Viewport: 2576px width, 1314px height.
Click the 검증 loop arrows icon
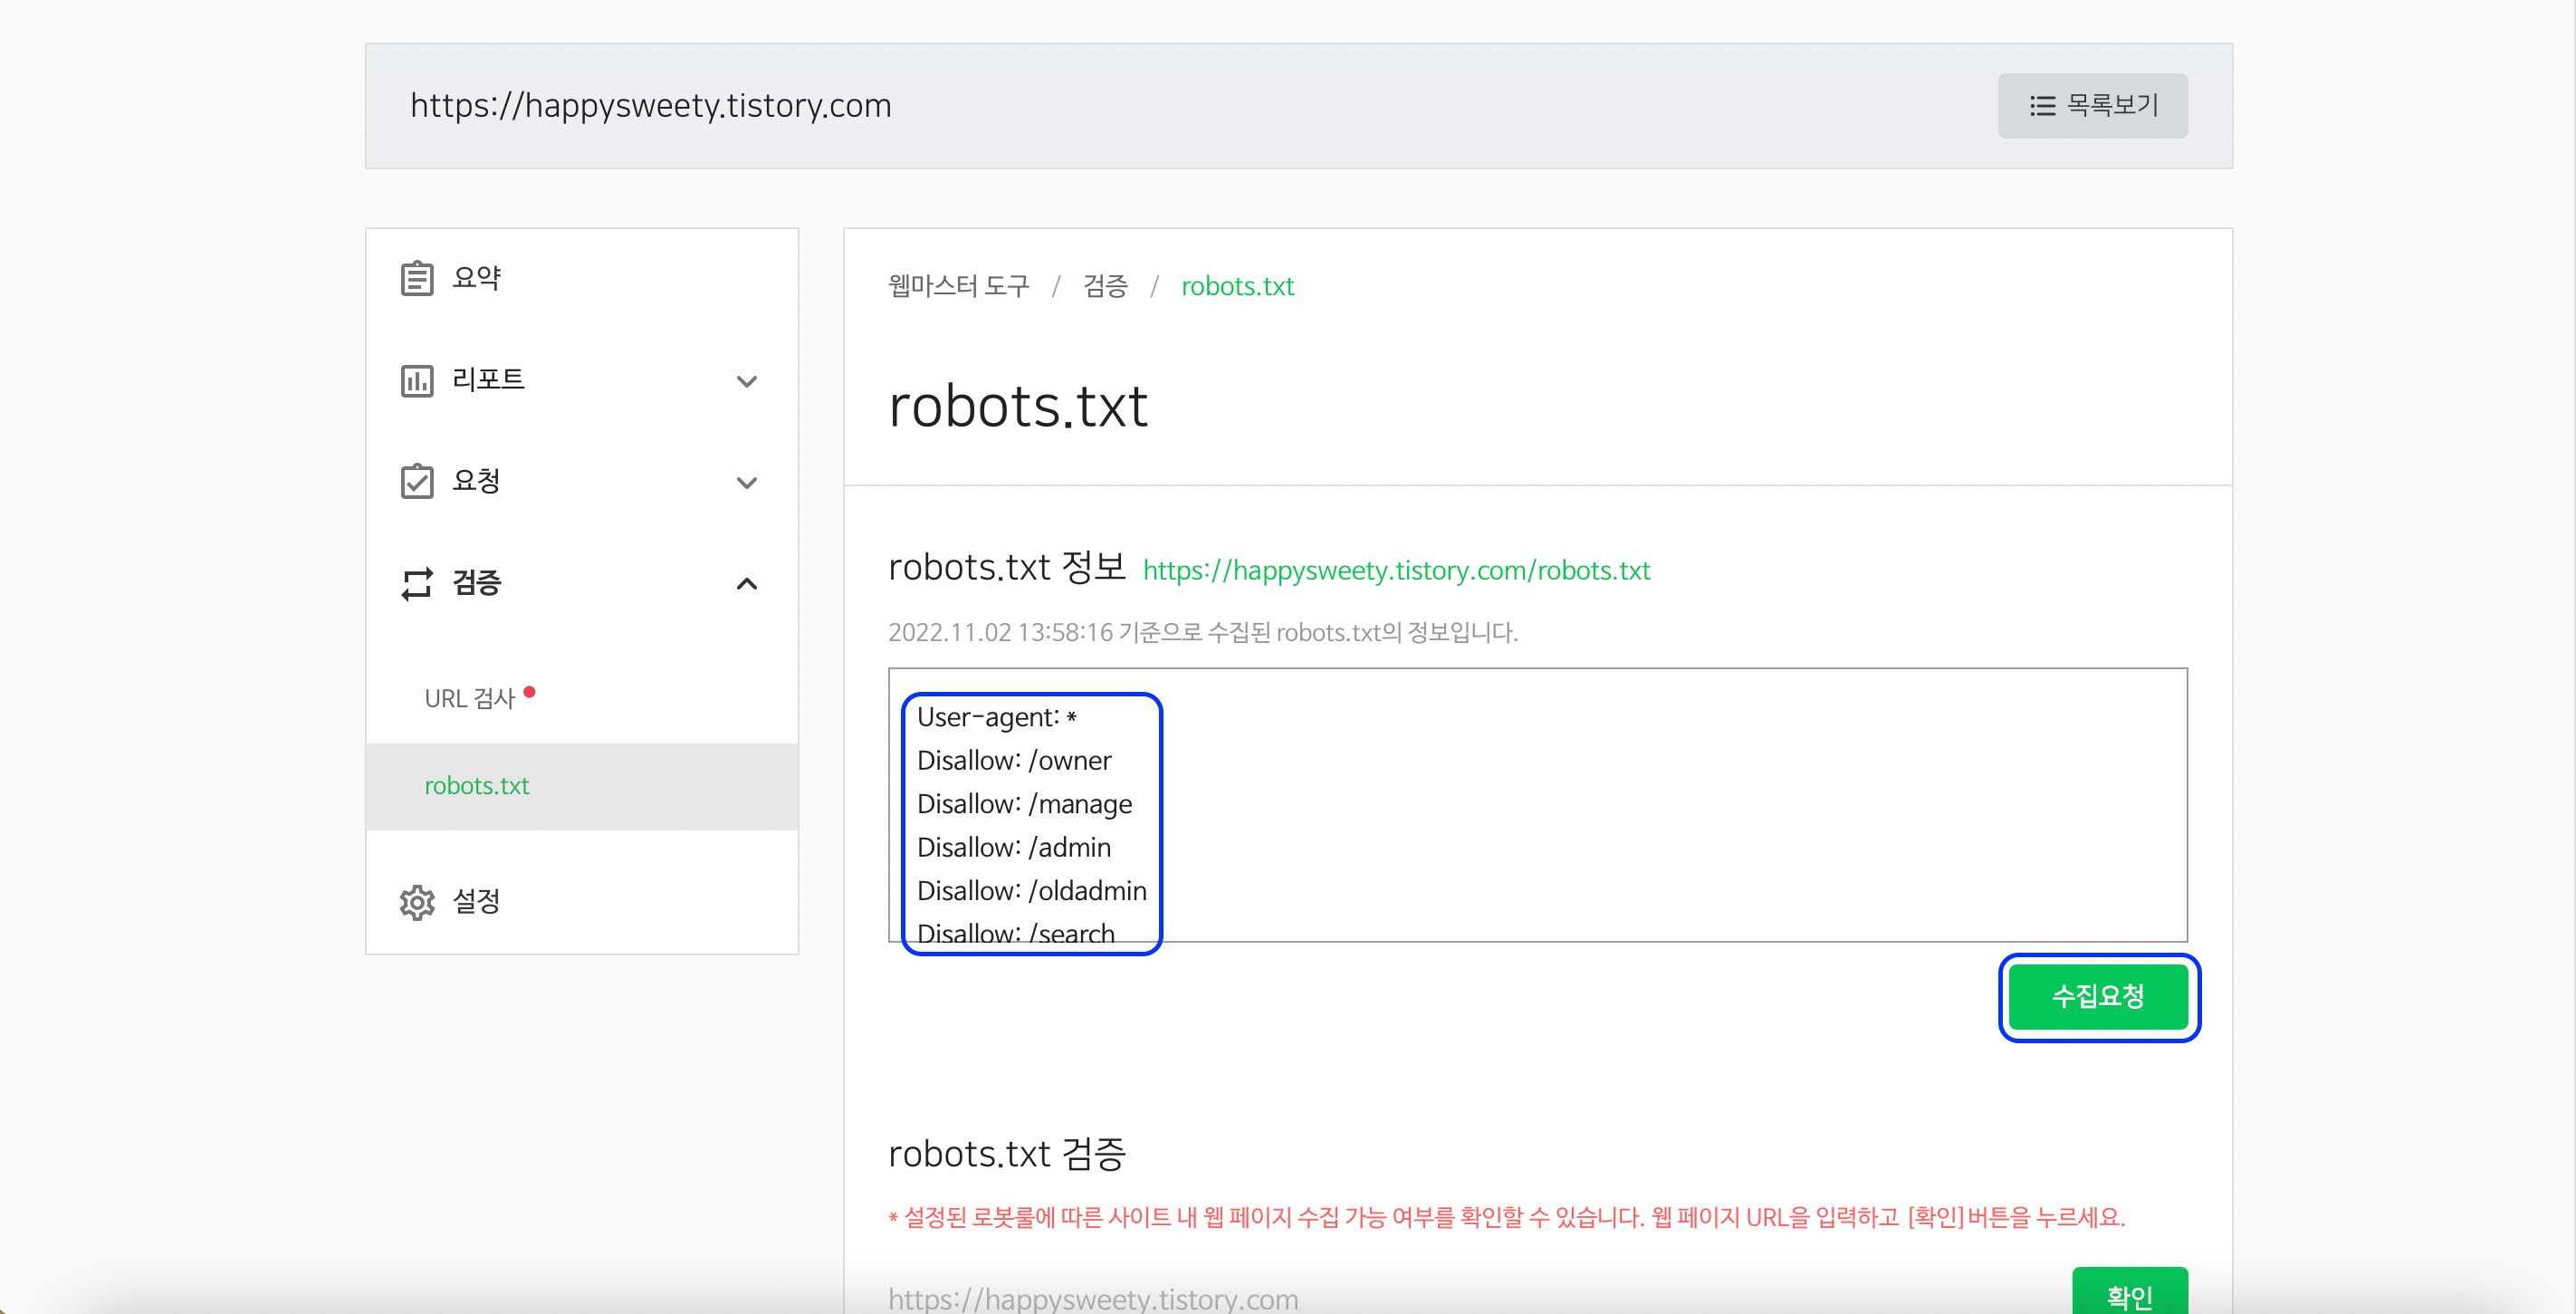pyautogui.click(x=417, y=583)
